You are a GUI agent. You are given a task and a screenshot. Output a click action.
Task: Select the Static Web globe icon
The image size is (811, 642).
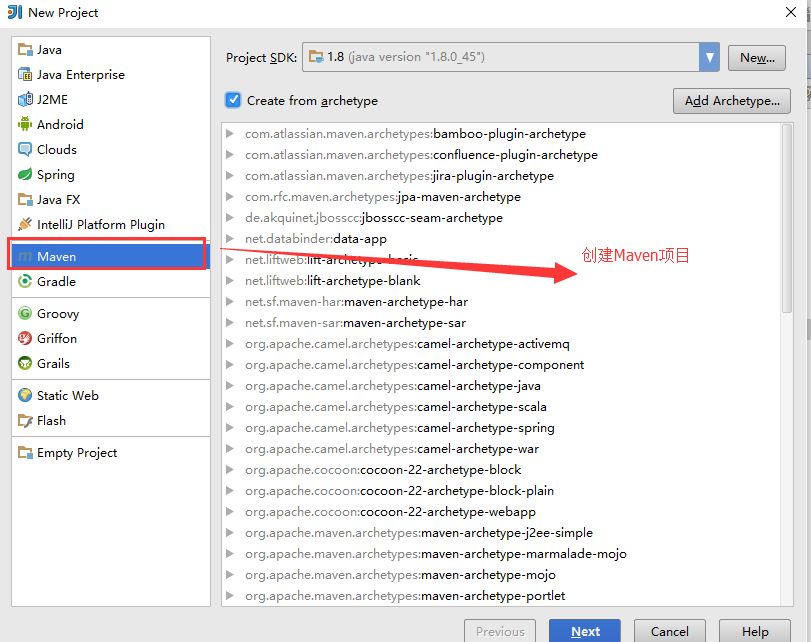pyautogui.click(x=25, y=395)
